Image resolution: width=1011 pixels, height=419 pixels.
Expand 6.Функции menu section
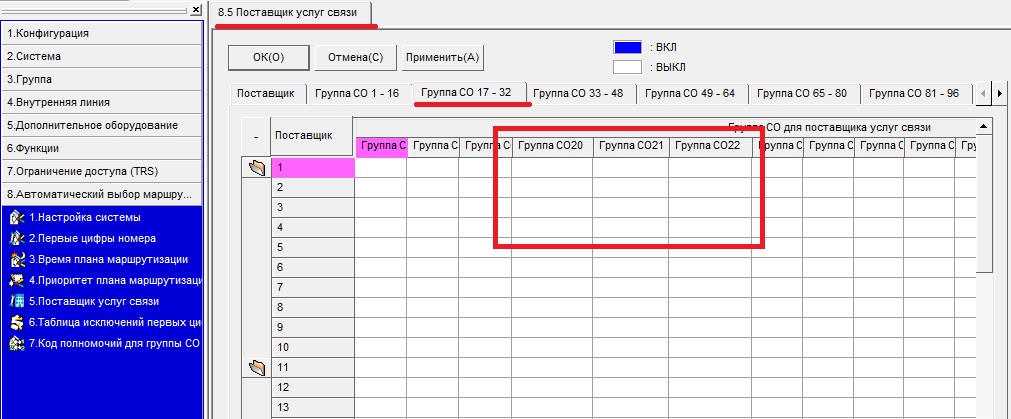[x=102, y=148]
